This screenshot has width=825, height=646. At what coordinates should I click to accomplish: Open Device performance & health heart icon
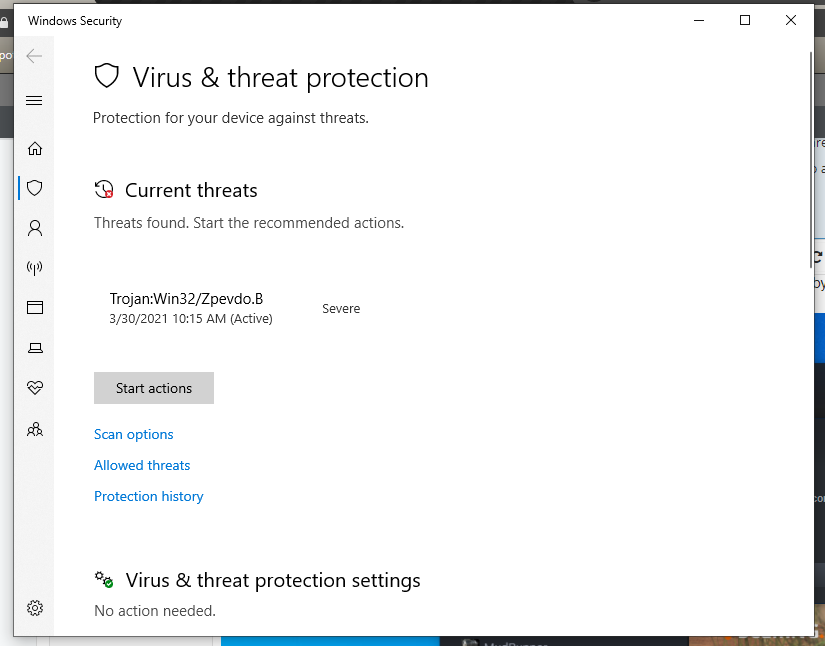[35, 388]
